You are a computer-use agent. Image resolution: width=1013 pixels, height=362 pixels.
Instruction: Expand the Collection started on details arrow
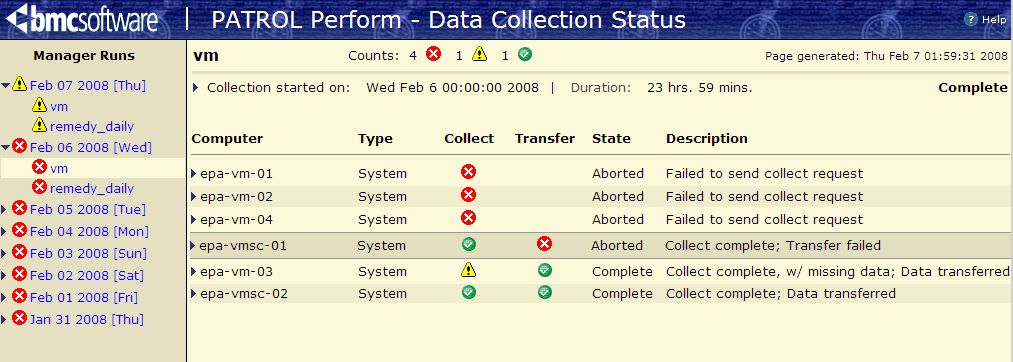click(x=196, y=88)
